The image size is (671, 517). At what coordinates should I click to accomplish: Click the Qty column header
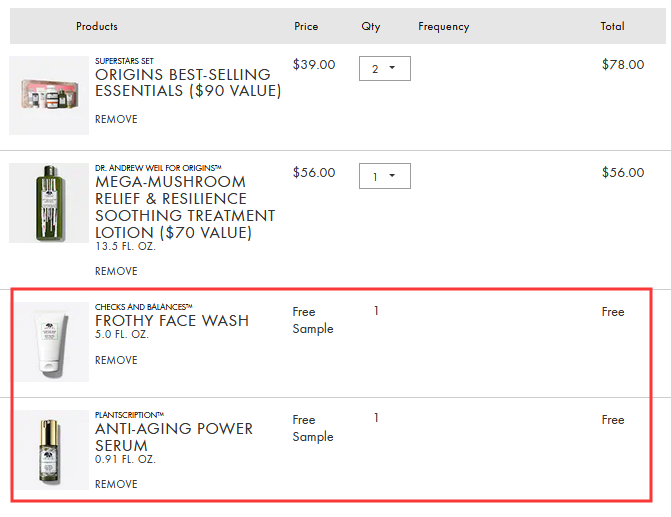click(371, 27)
